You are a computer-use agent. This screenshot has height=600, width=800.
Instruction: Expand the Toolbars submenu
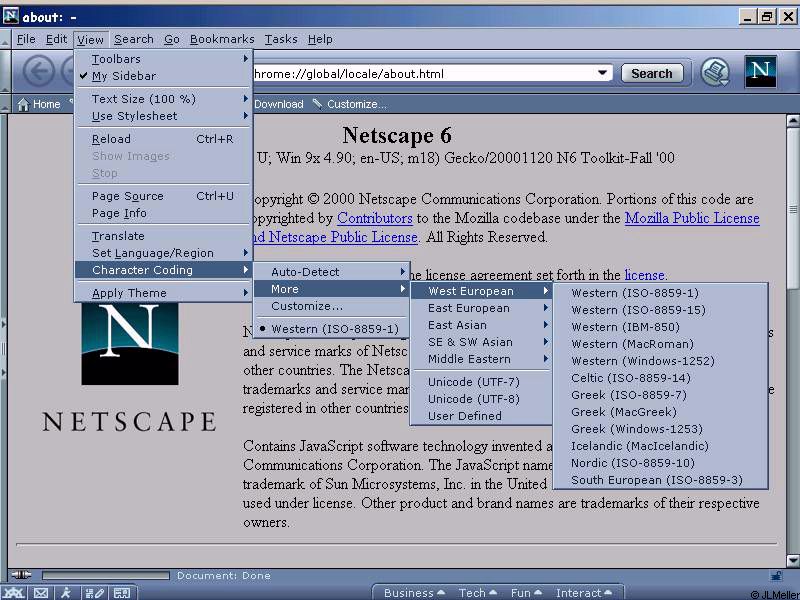[x=163, y=59]
